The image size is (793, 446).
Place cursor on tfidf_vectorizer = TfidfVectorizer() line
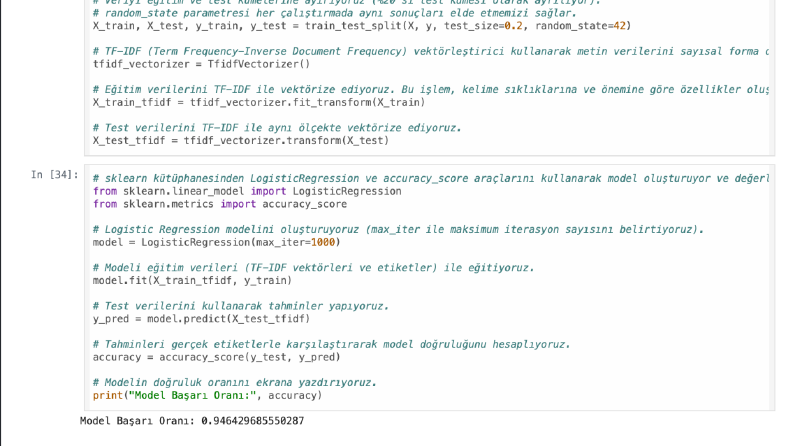[201, 64]
